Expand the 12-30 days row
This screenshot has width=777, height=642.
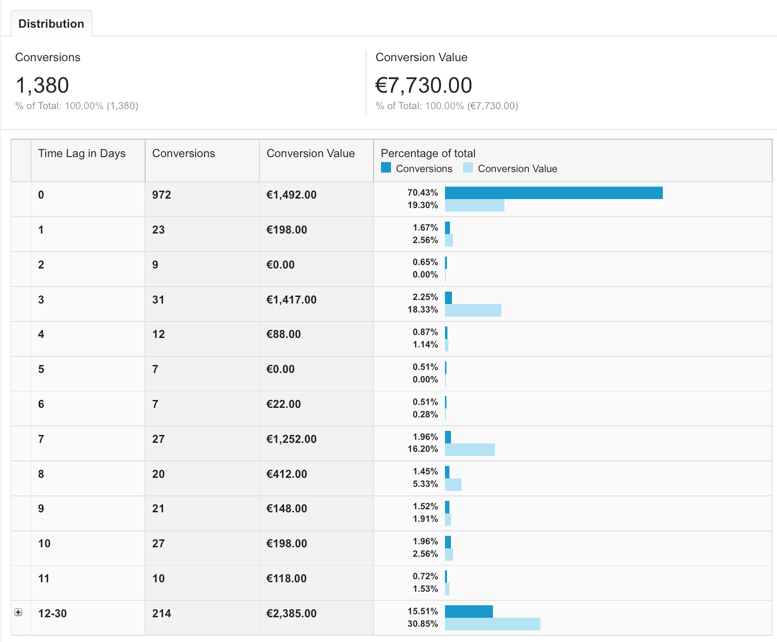click(x=18, y=612)
